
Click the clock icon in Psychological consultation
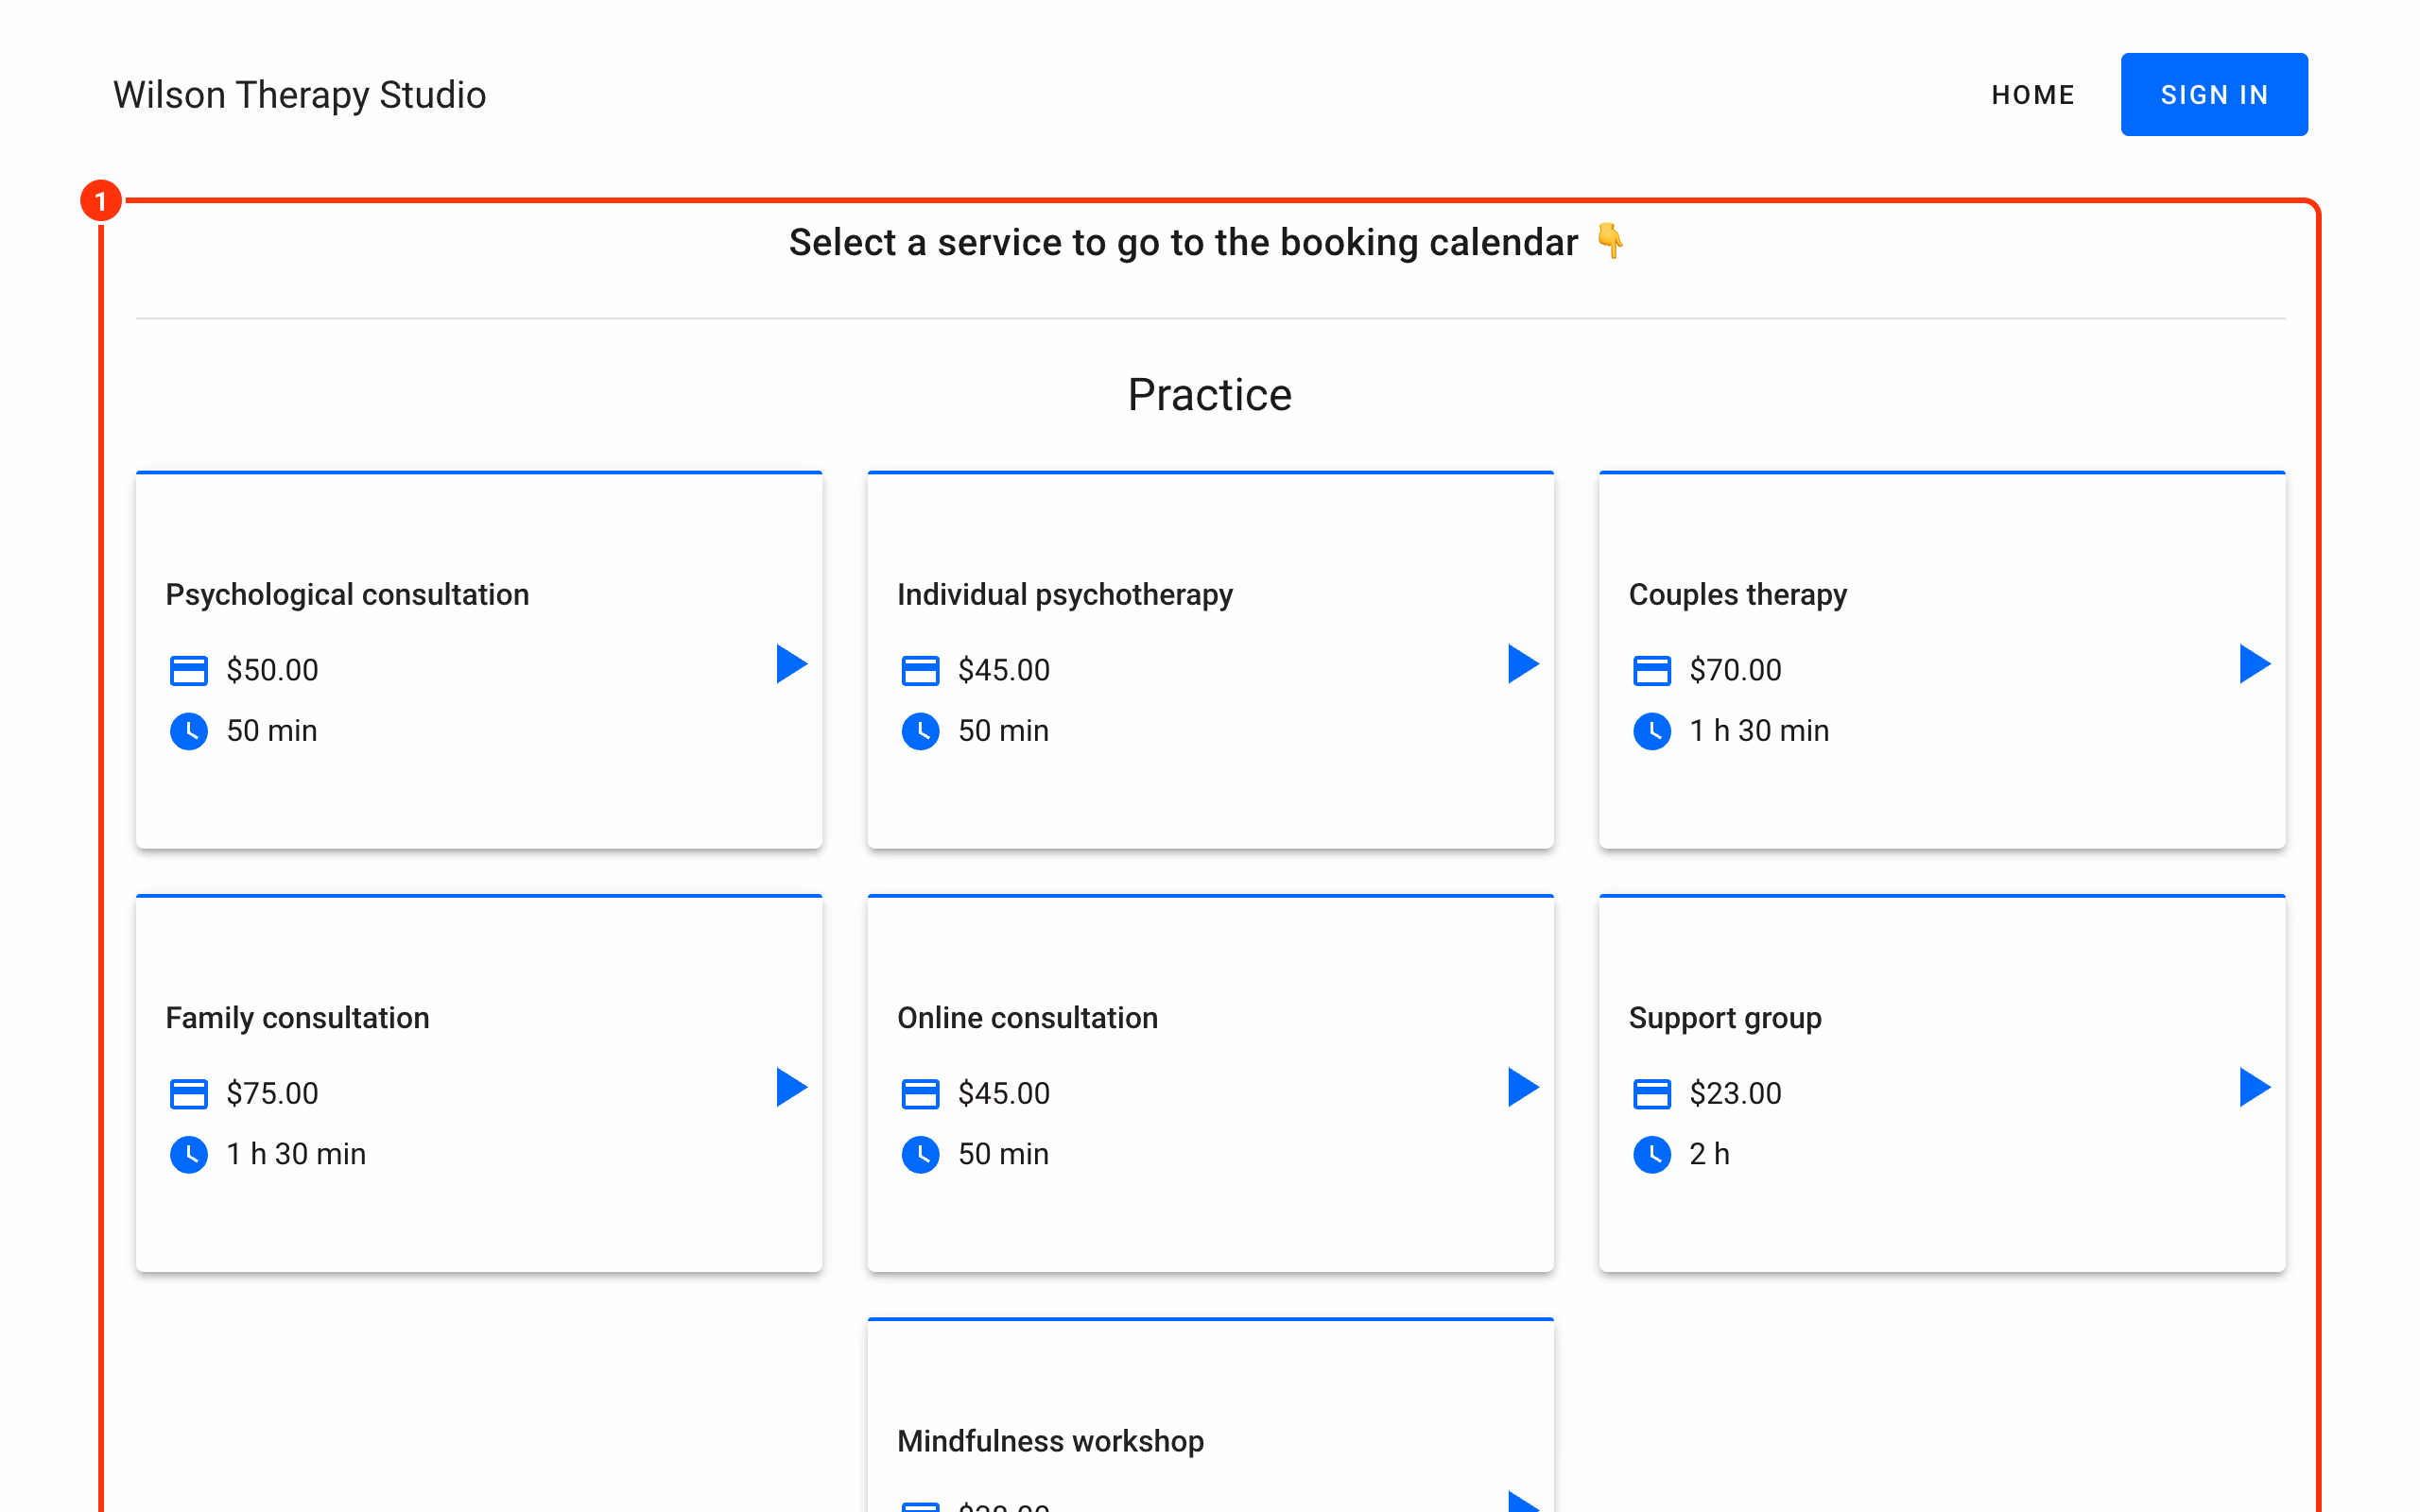click(189, 731)
